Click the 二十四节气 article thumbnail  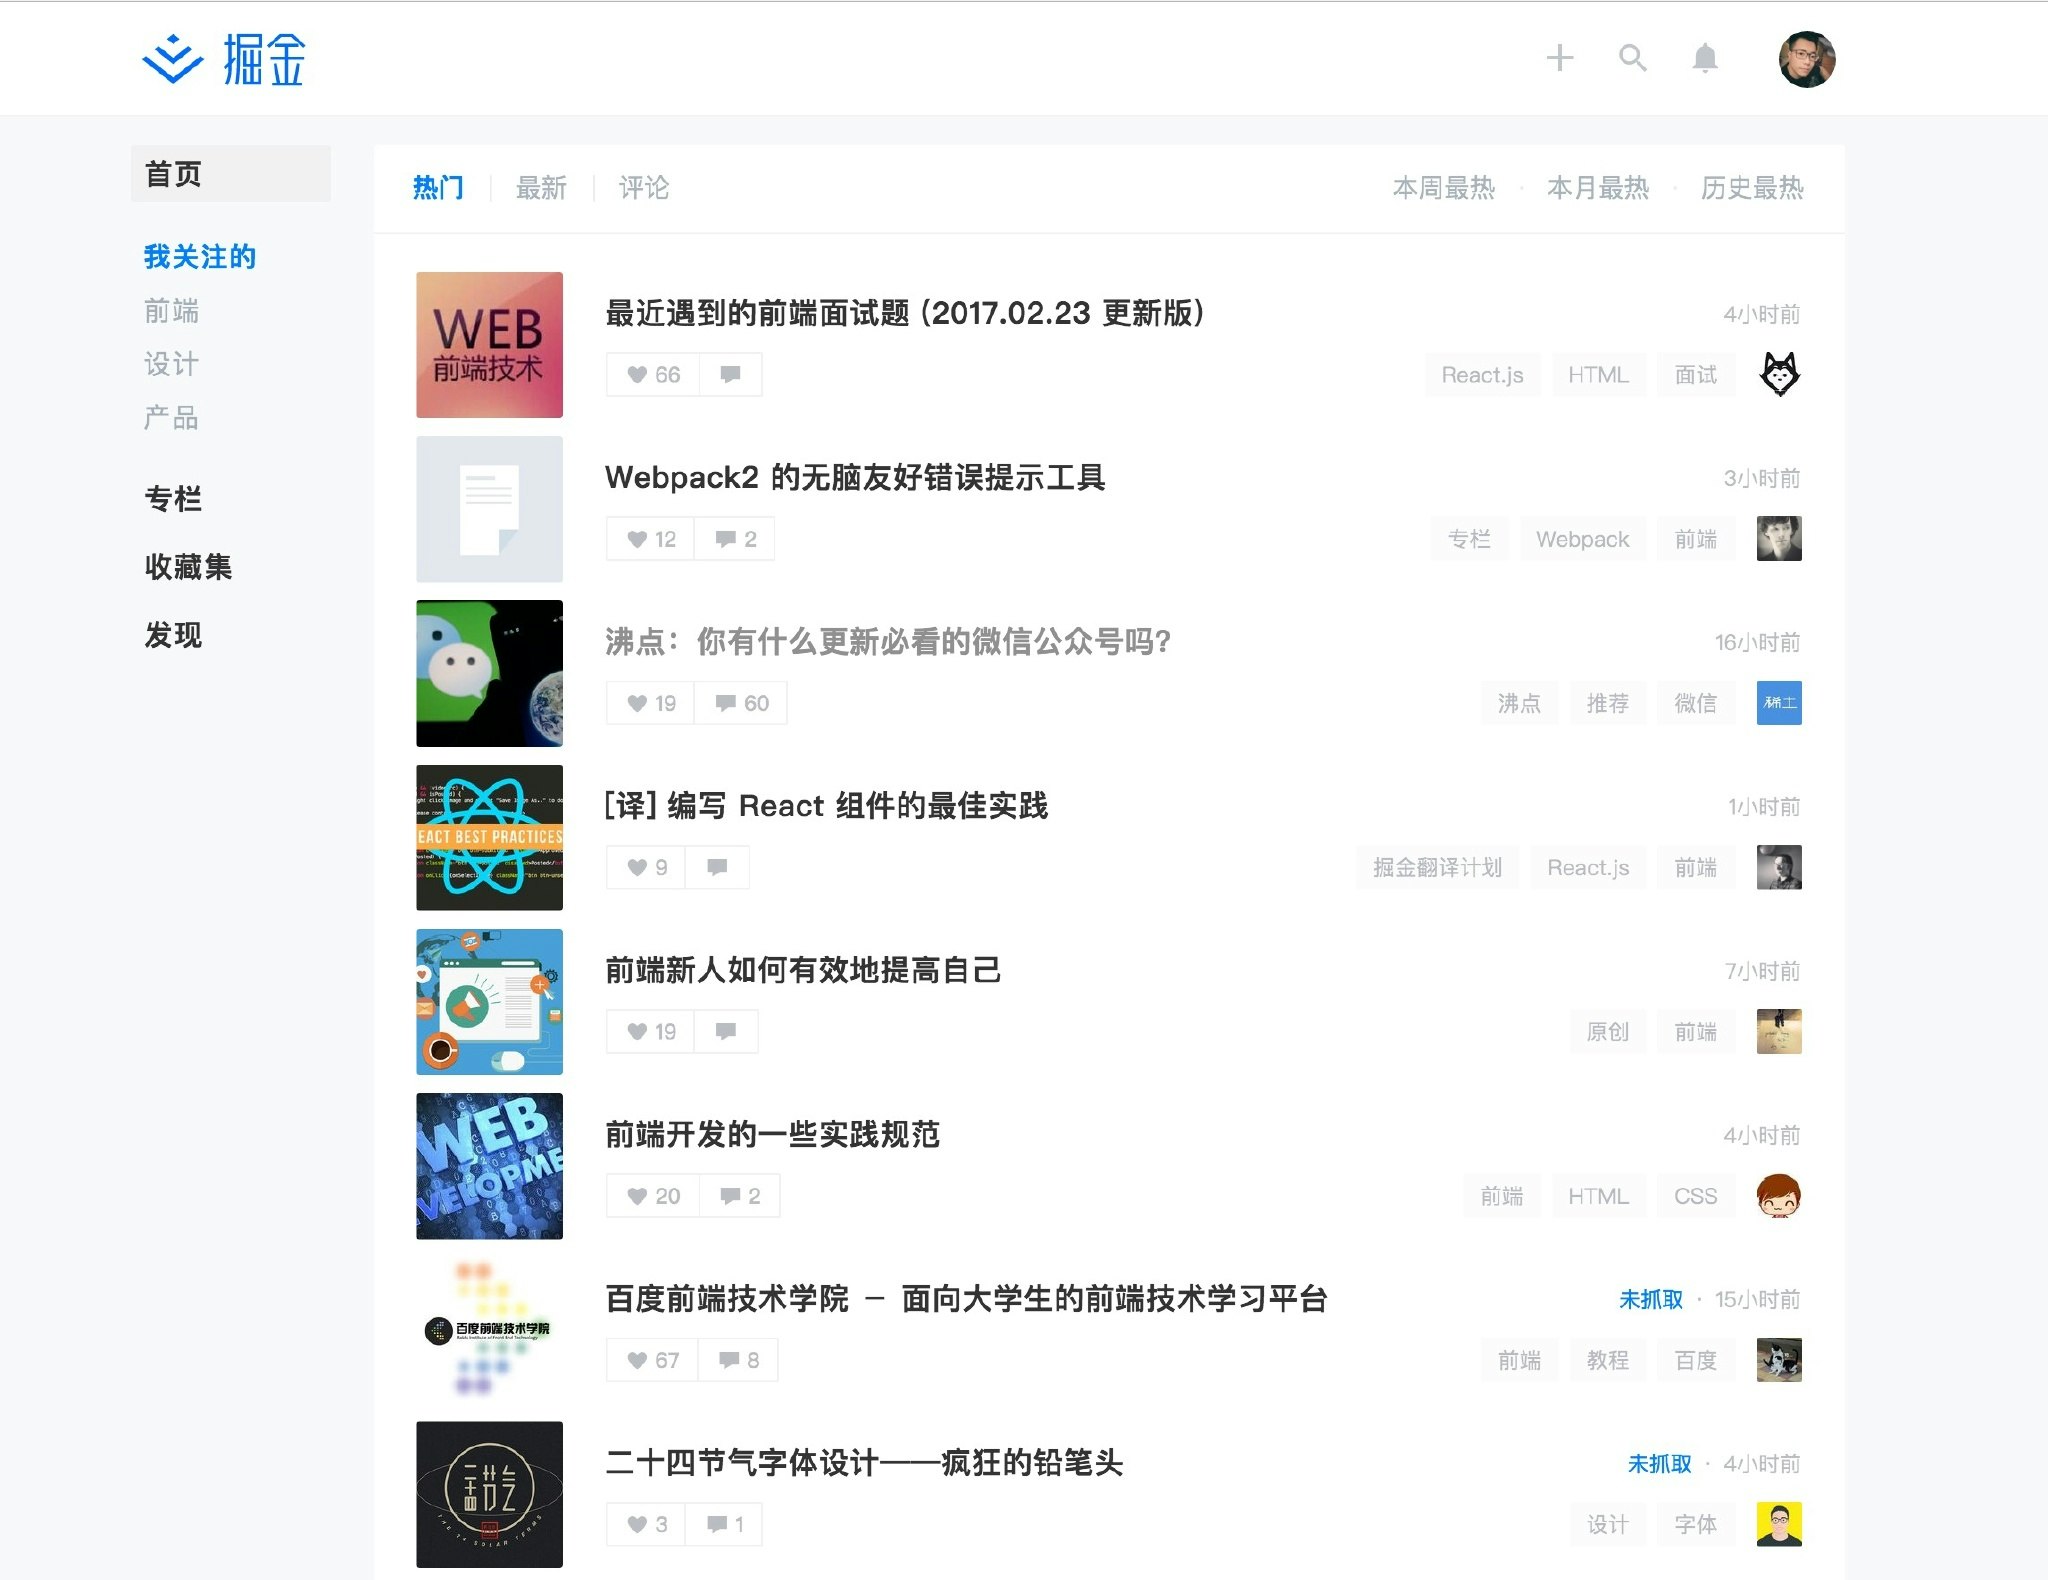point(489,1494)
